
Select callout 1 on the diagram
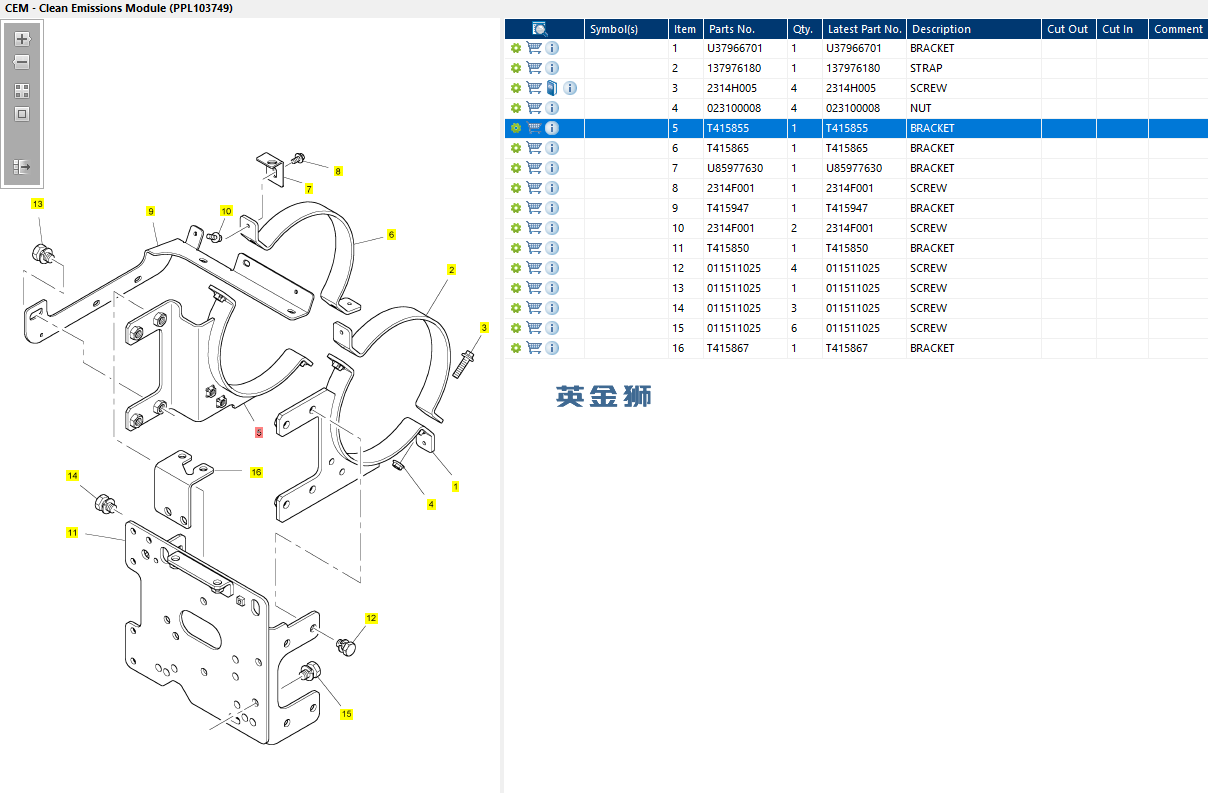(x=455, y=487)
